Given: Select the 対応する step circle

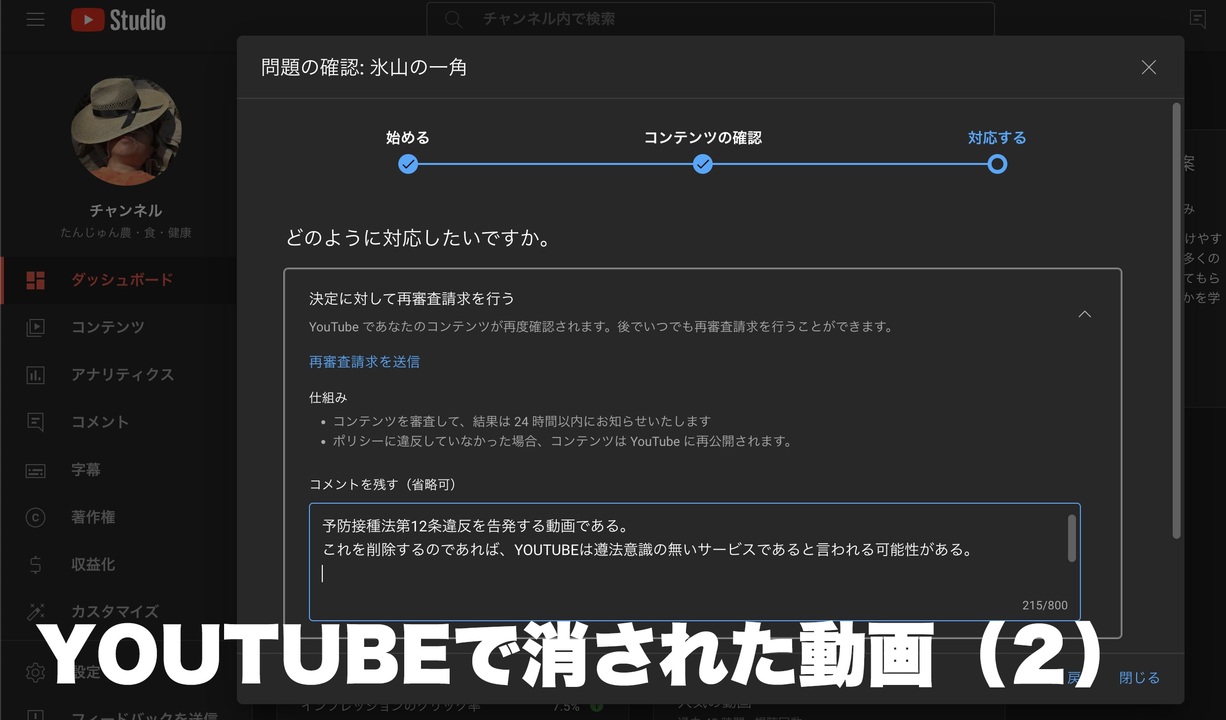Looking at the screenshot, I should coord(997,164).
